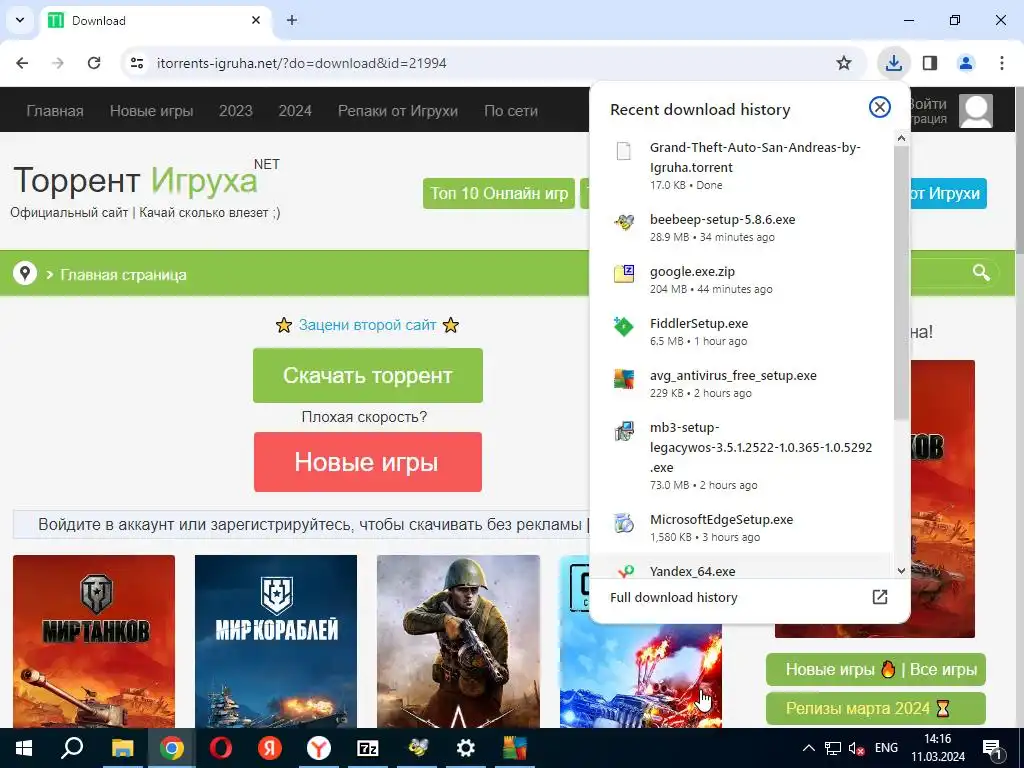Viewport: 1024px width, 768px height.
Task: Open Yandex Browser Y taskbar icon
Action: pyautogui.click(x=319, y=748)
